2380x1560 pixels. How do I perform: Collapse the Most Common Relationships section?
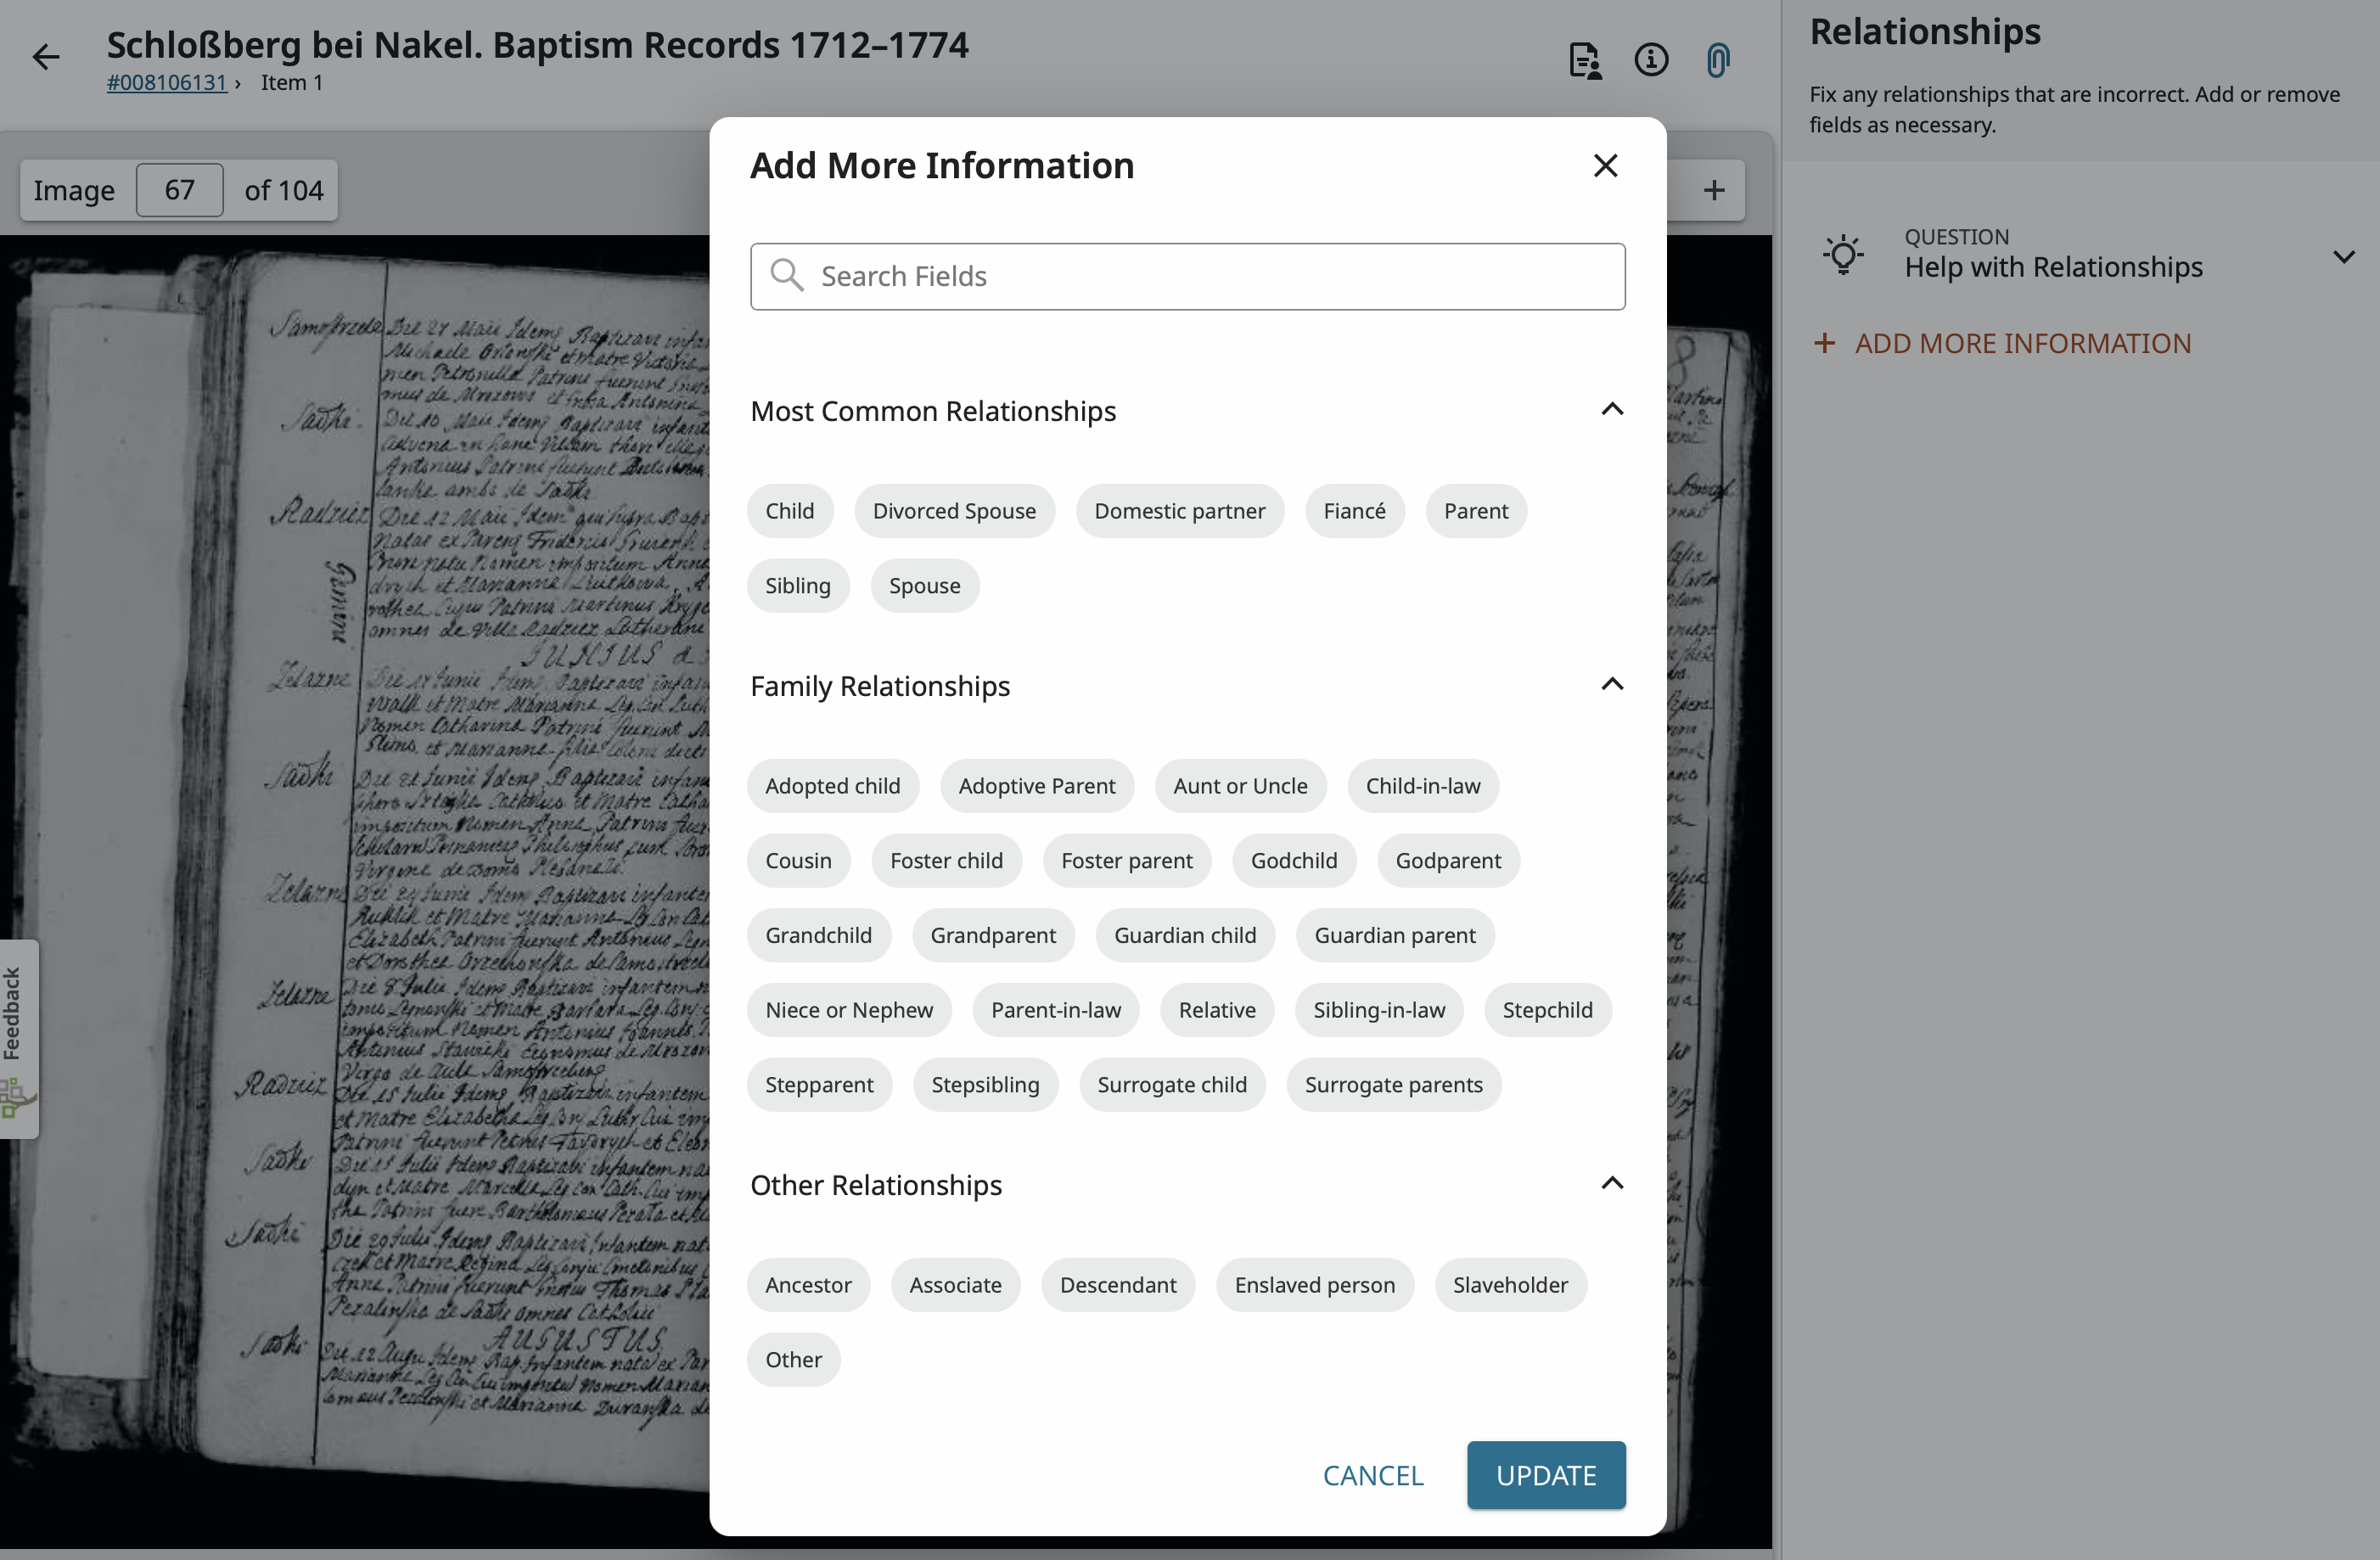[x=1611, y=410]
